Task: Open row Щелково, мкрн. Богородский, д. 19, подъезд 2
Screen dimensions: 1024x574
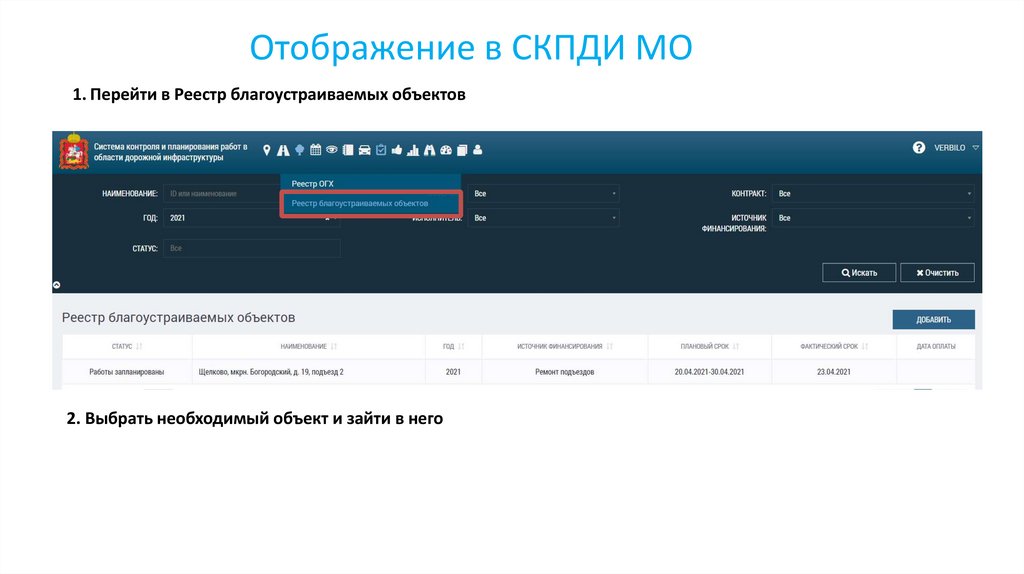Action: pyautogui.click(x=270, y=372)
